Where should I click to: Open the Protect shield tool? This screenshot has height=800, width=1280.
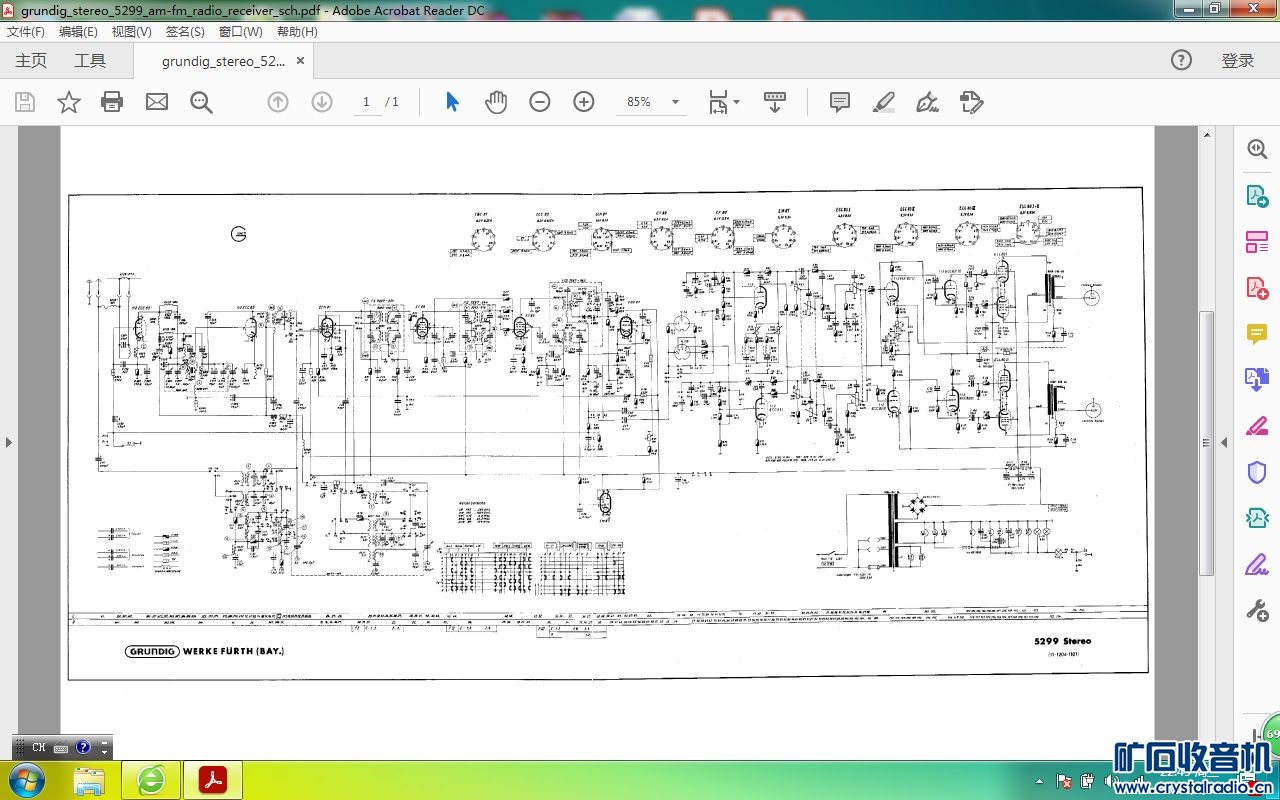pos(1257,472)
